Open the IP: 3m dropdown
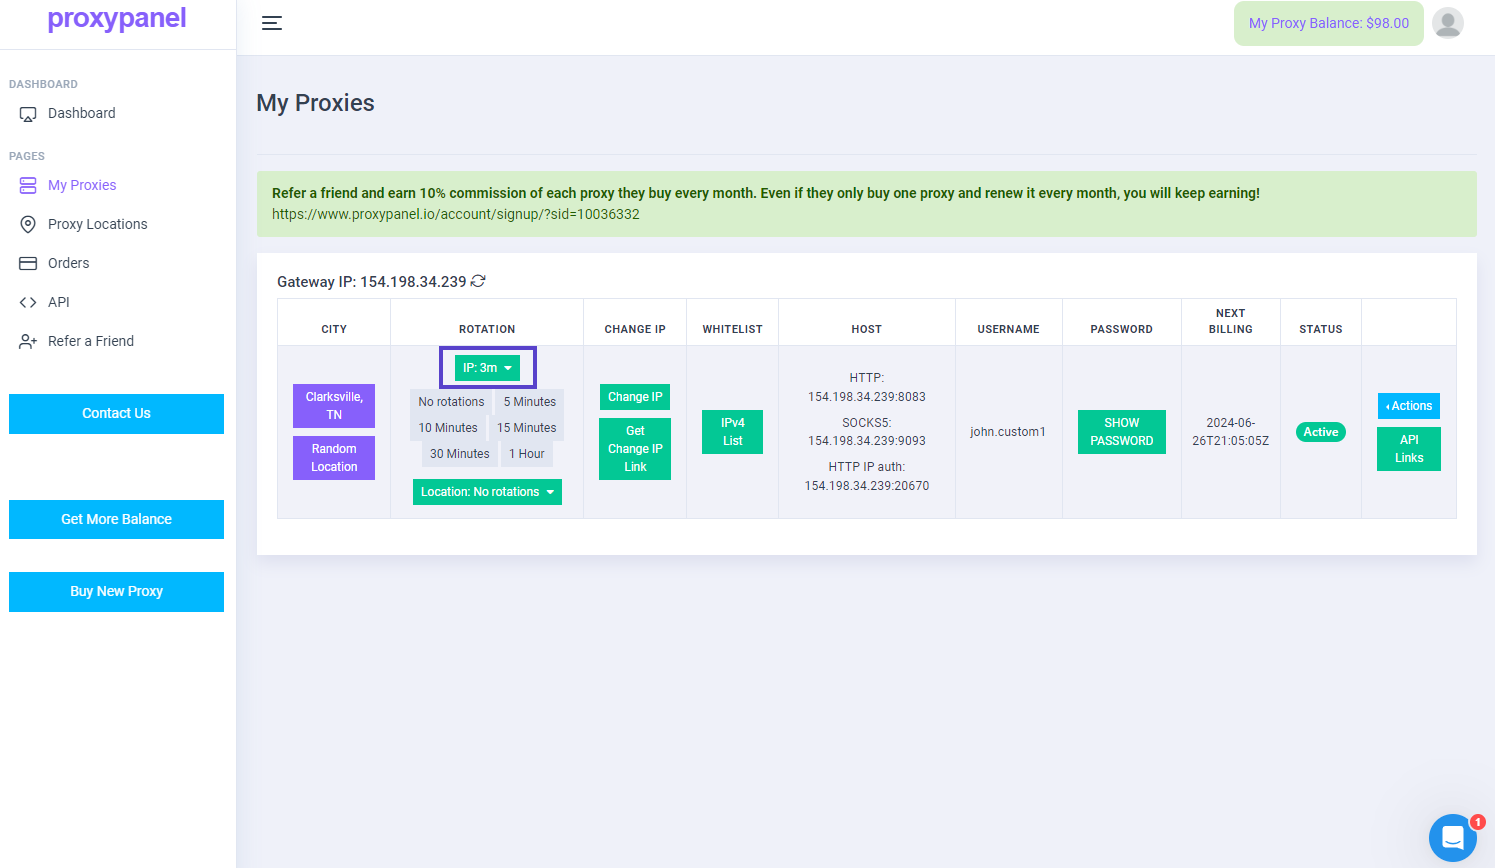 click(x=487, y=367)
